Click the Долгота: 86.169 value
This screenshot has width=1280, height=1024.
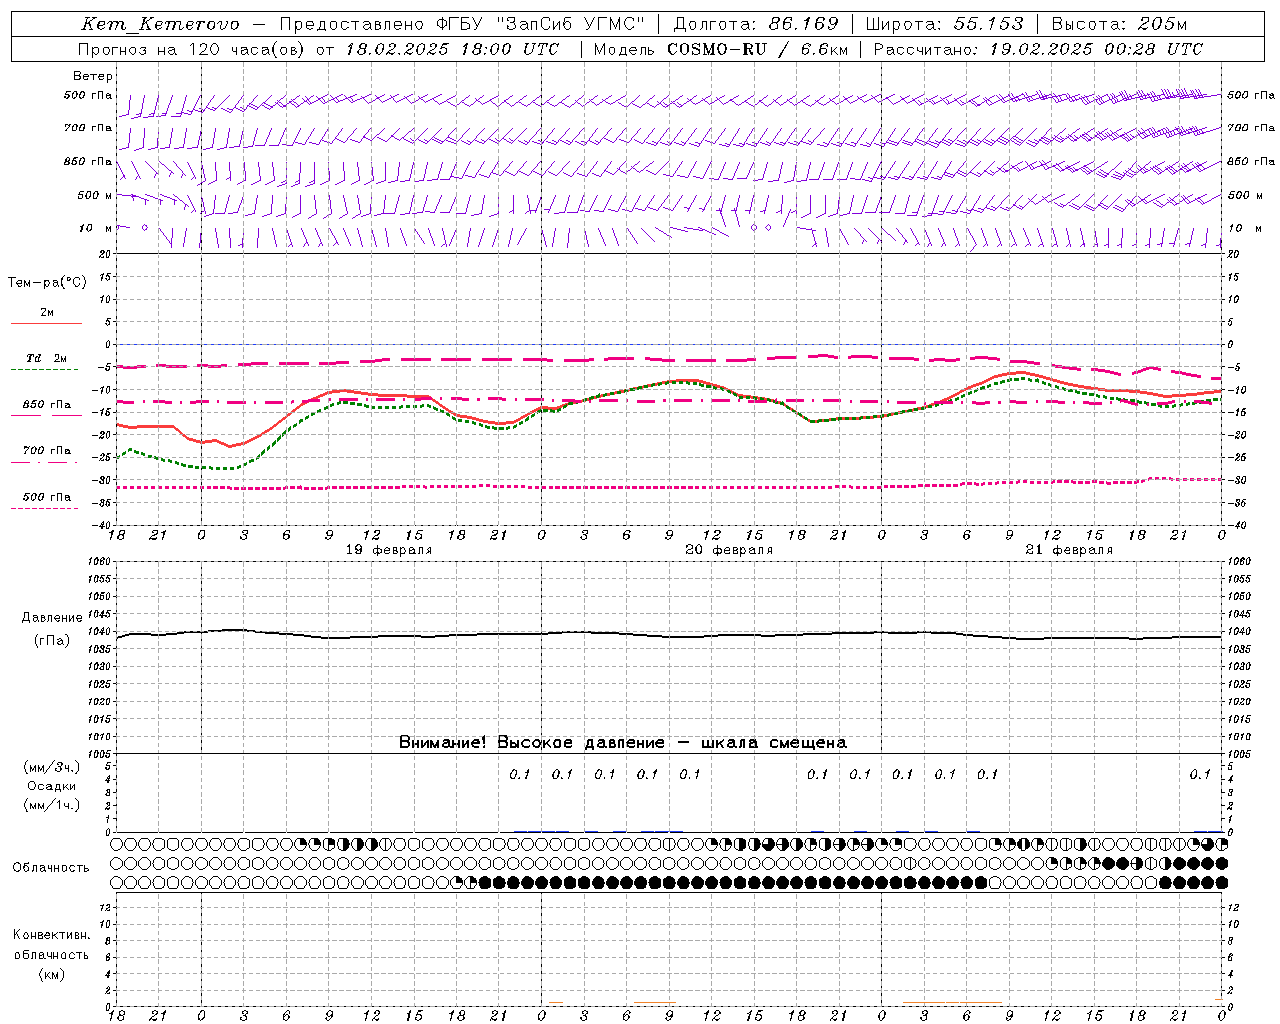pos(756,24)
